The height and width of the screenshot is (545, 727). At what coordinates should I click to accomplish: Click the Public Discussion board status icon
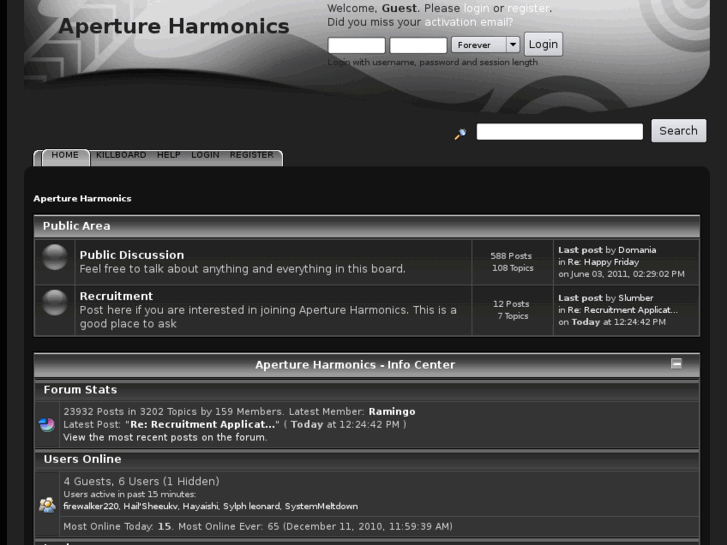coord(55,257)
